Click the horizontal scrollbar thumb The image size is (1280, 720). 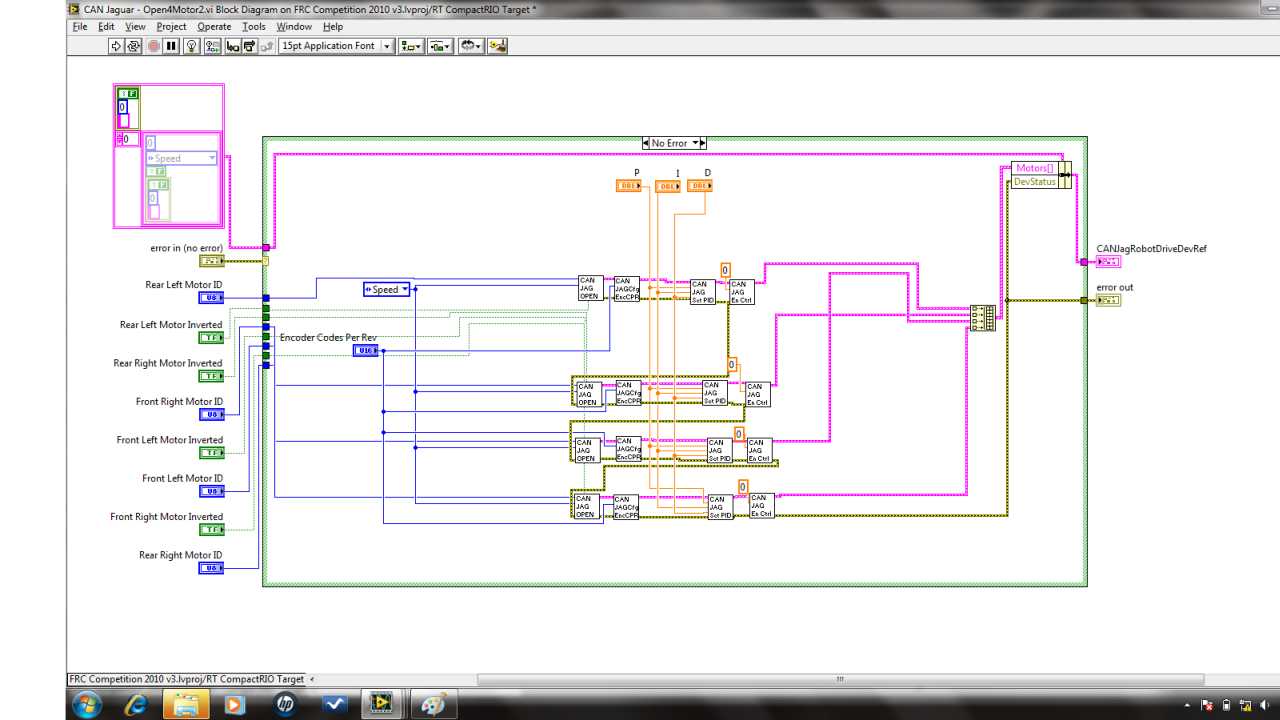pyautogui.click(x=840, y=679)
